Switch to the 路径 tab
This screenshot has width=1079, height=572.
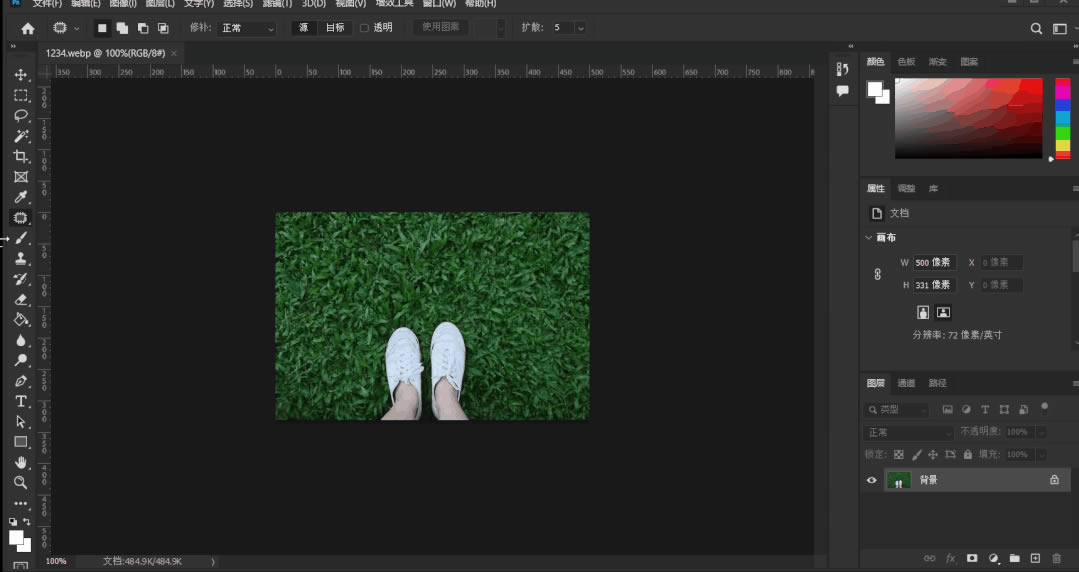pyautogui.click(x=937, y=383)
